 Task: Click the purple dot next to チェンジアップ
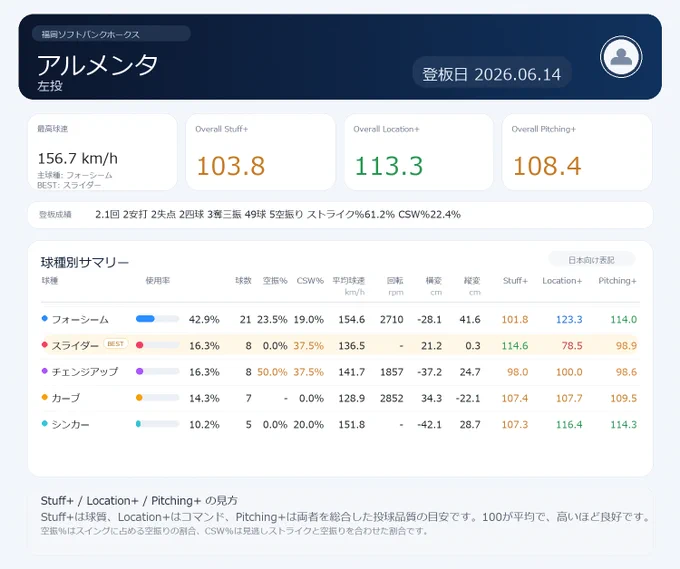(44, 371)
